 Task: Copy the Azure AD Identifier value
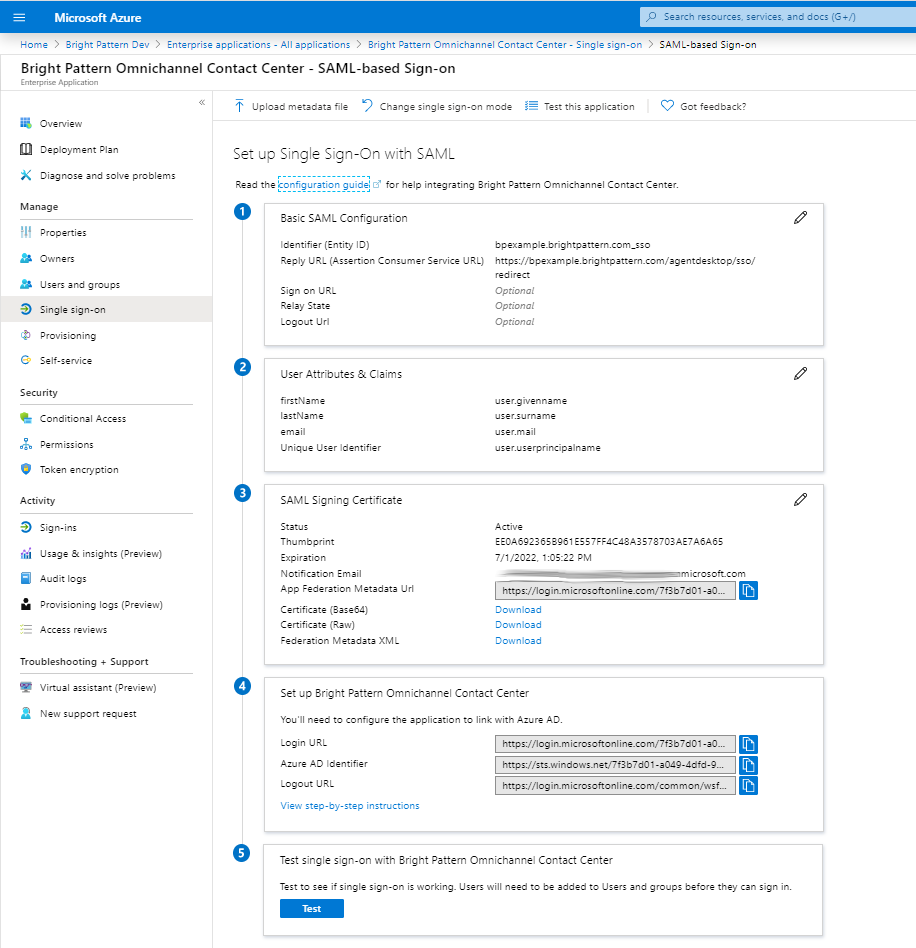coord(749,765)
